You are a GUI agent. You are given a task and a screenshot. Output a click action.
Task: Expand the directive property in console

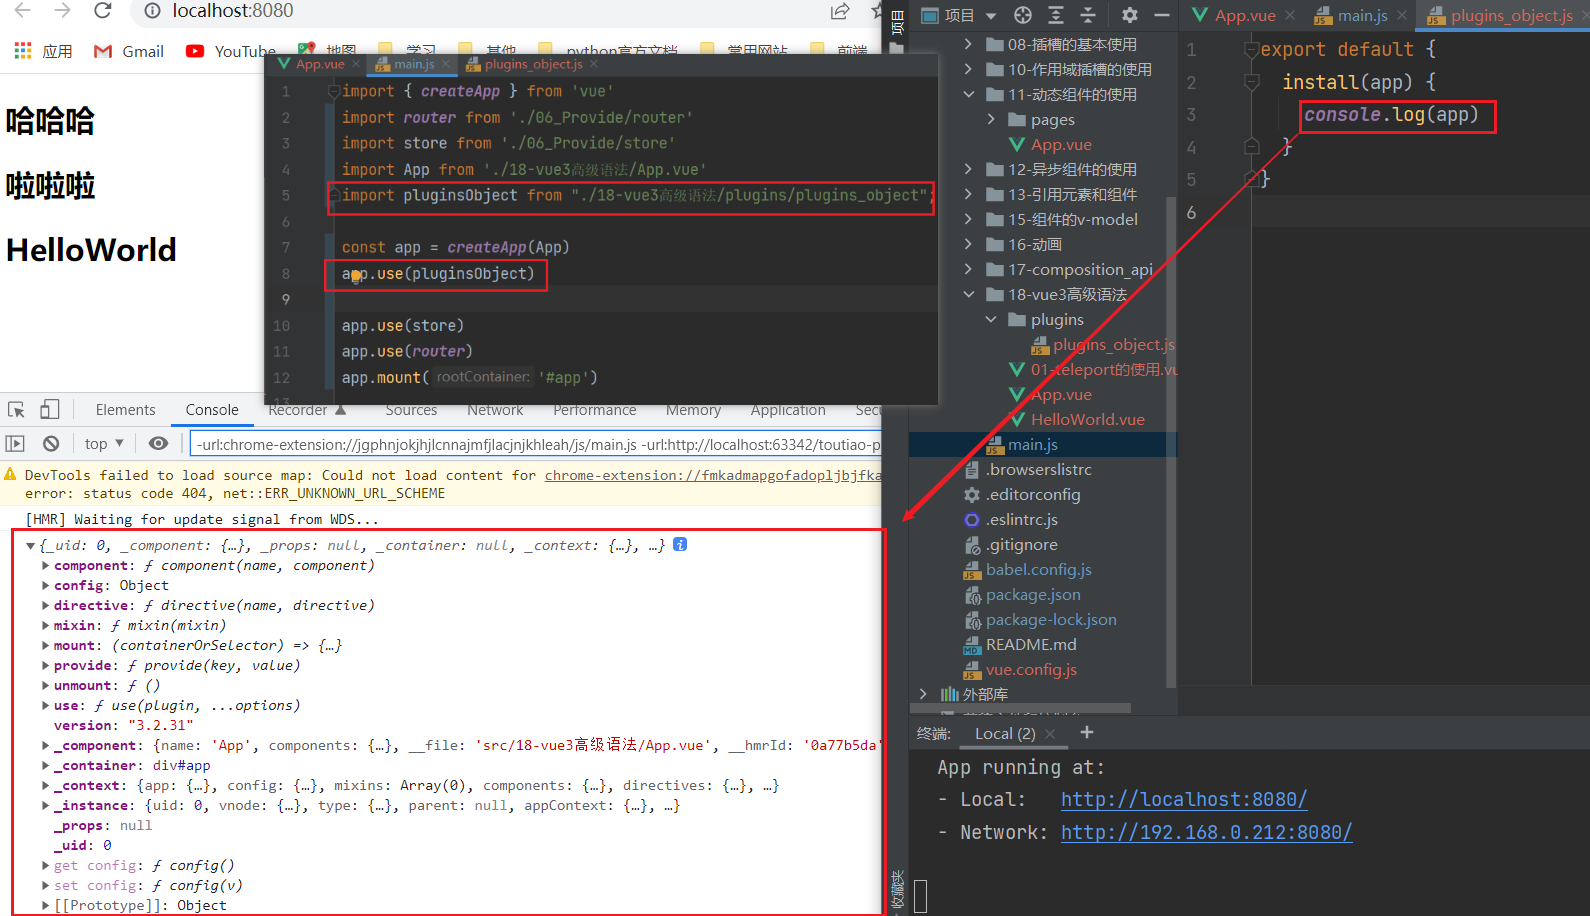(46, 606)
